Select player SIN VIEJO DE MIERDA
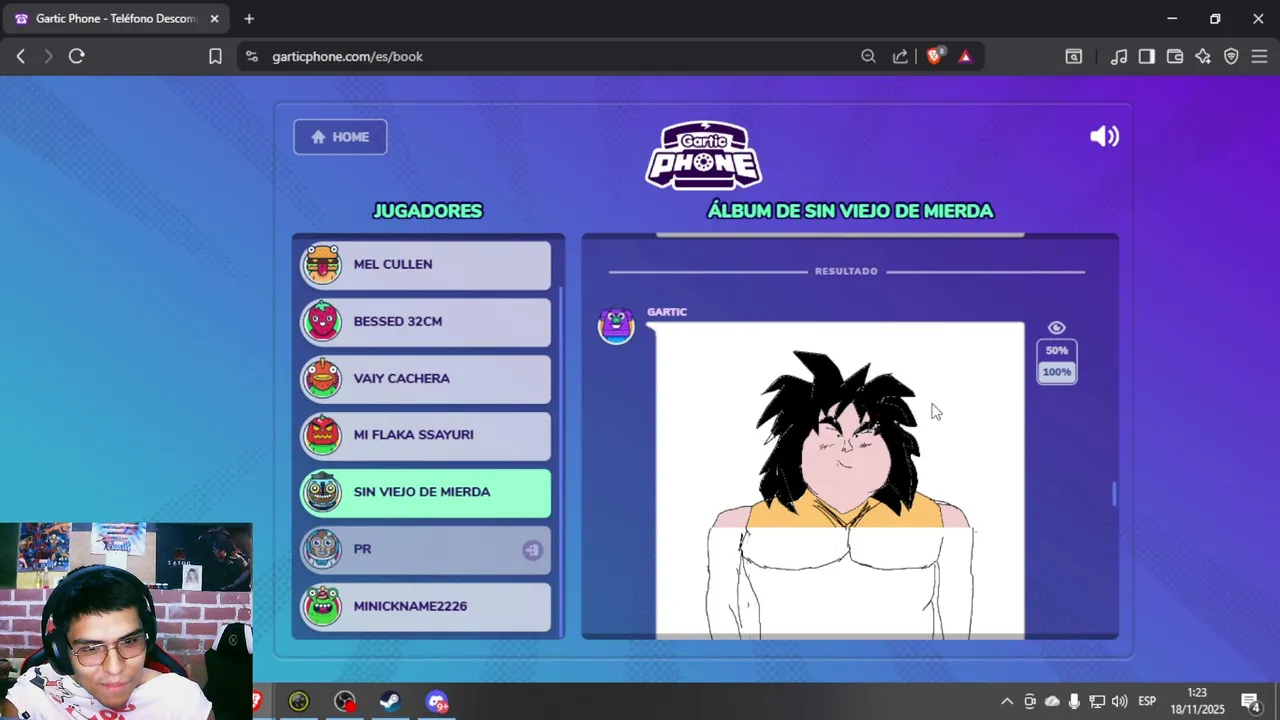The image size is (1280, 720). tap(425, 492)
